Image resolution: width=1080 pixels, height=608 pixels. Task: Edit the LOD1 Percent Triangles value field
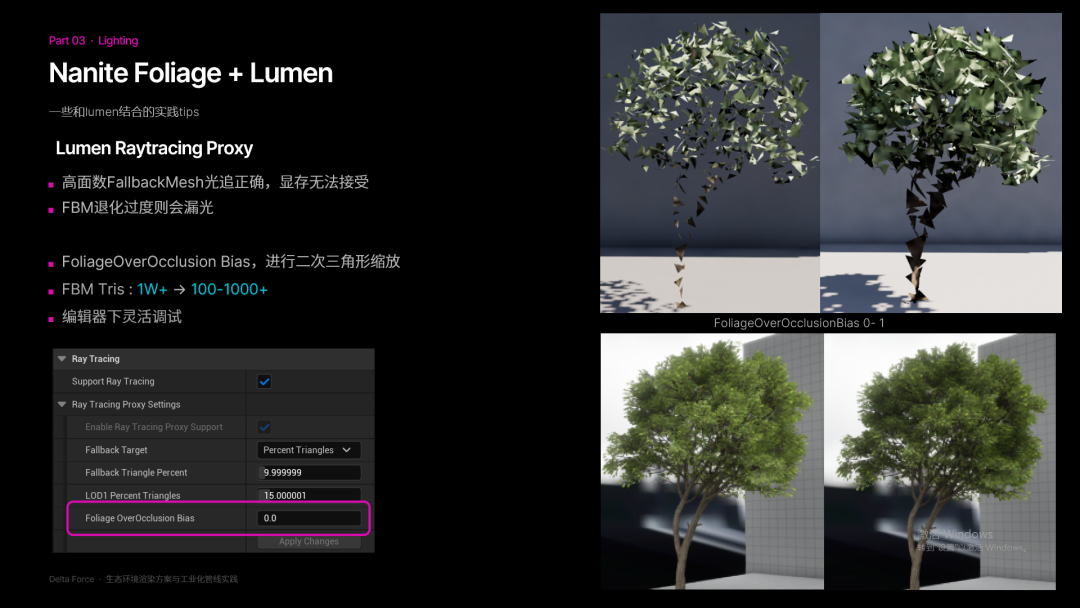pyautogui.click(x=309, y=495)
